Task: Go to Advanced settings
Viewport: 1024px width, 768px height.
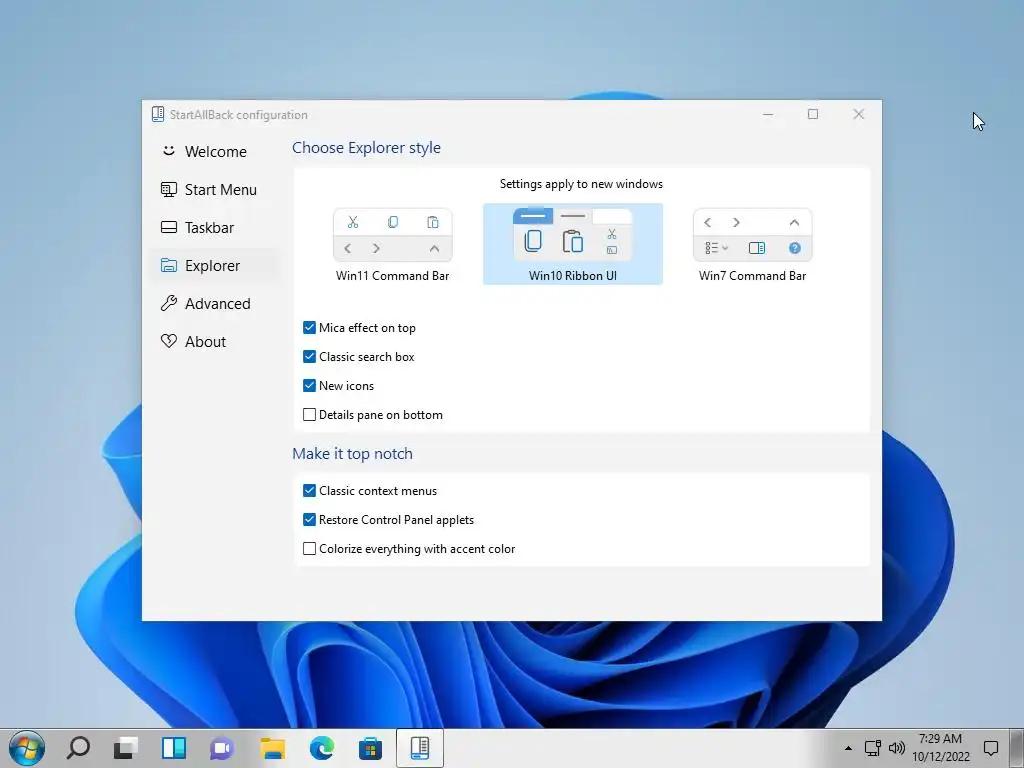Action: pos(213,304)
